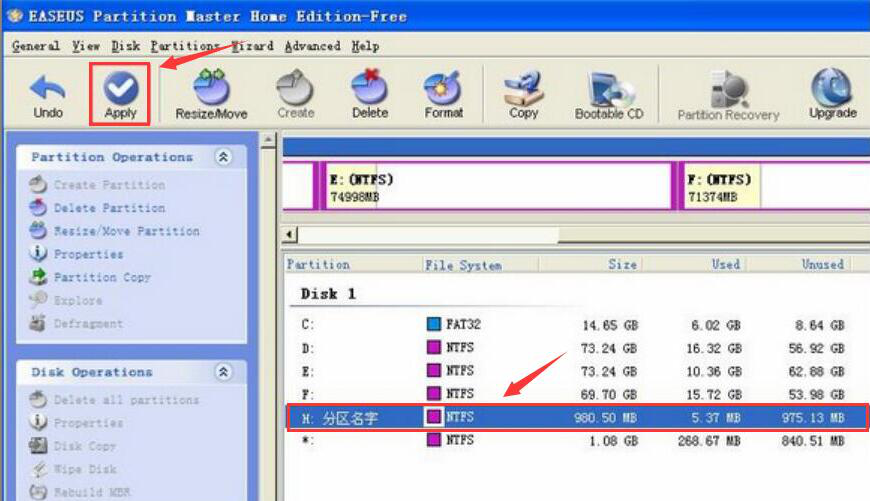Choose Delete Partition in the sidebar
Image resolution: width=870 pixels, height=501 pixels.
[98, 208]
